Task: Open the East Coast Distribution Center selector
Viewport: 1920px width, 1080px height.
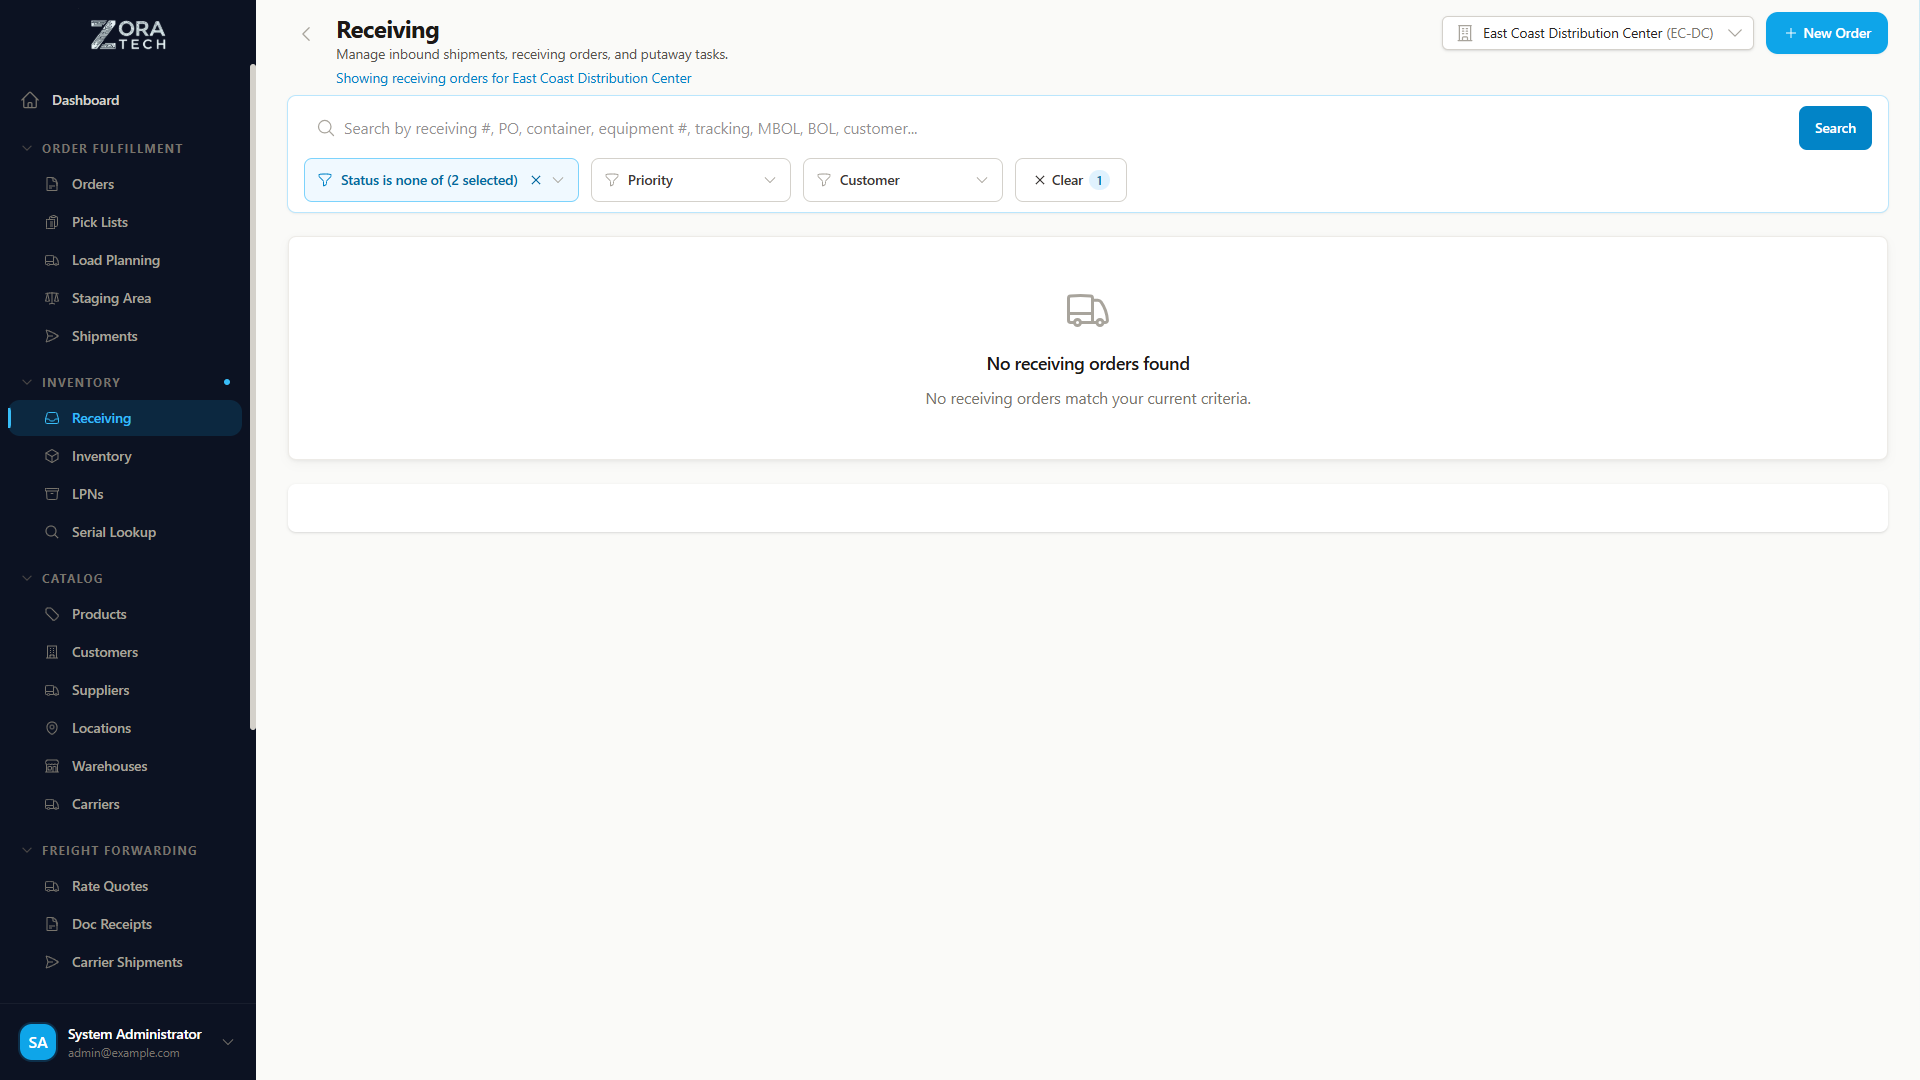Action: click(x=1597, y=33)
